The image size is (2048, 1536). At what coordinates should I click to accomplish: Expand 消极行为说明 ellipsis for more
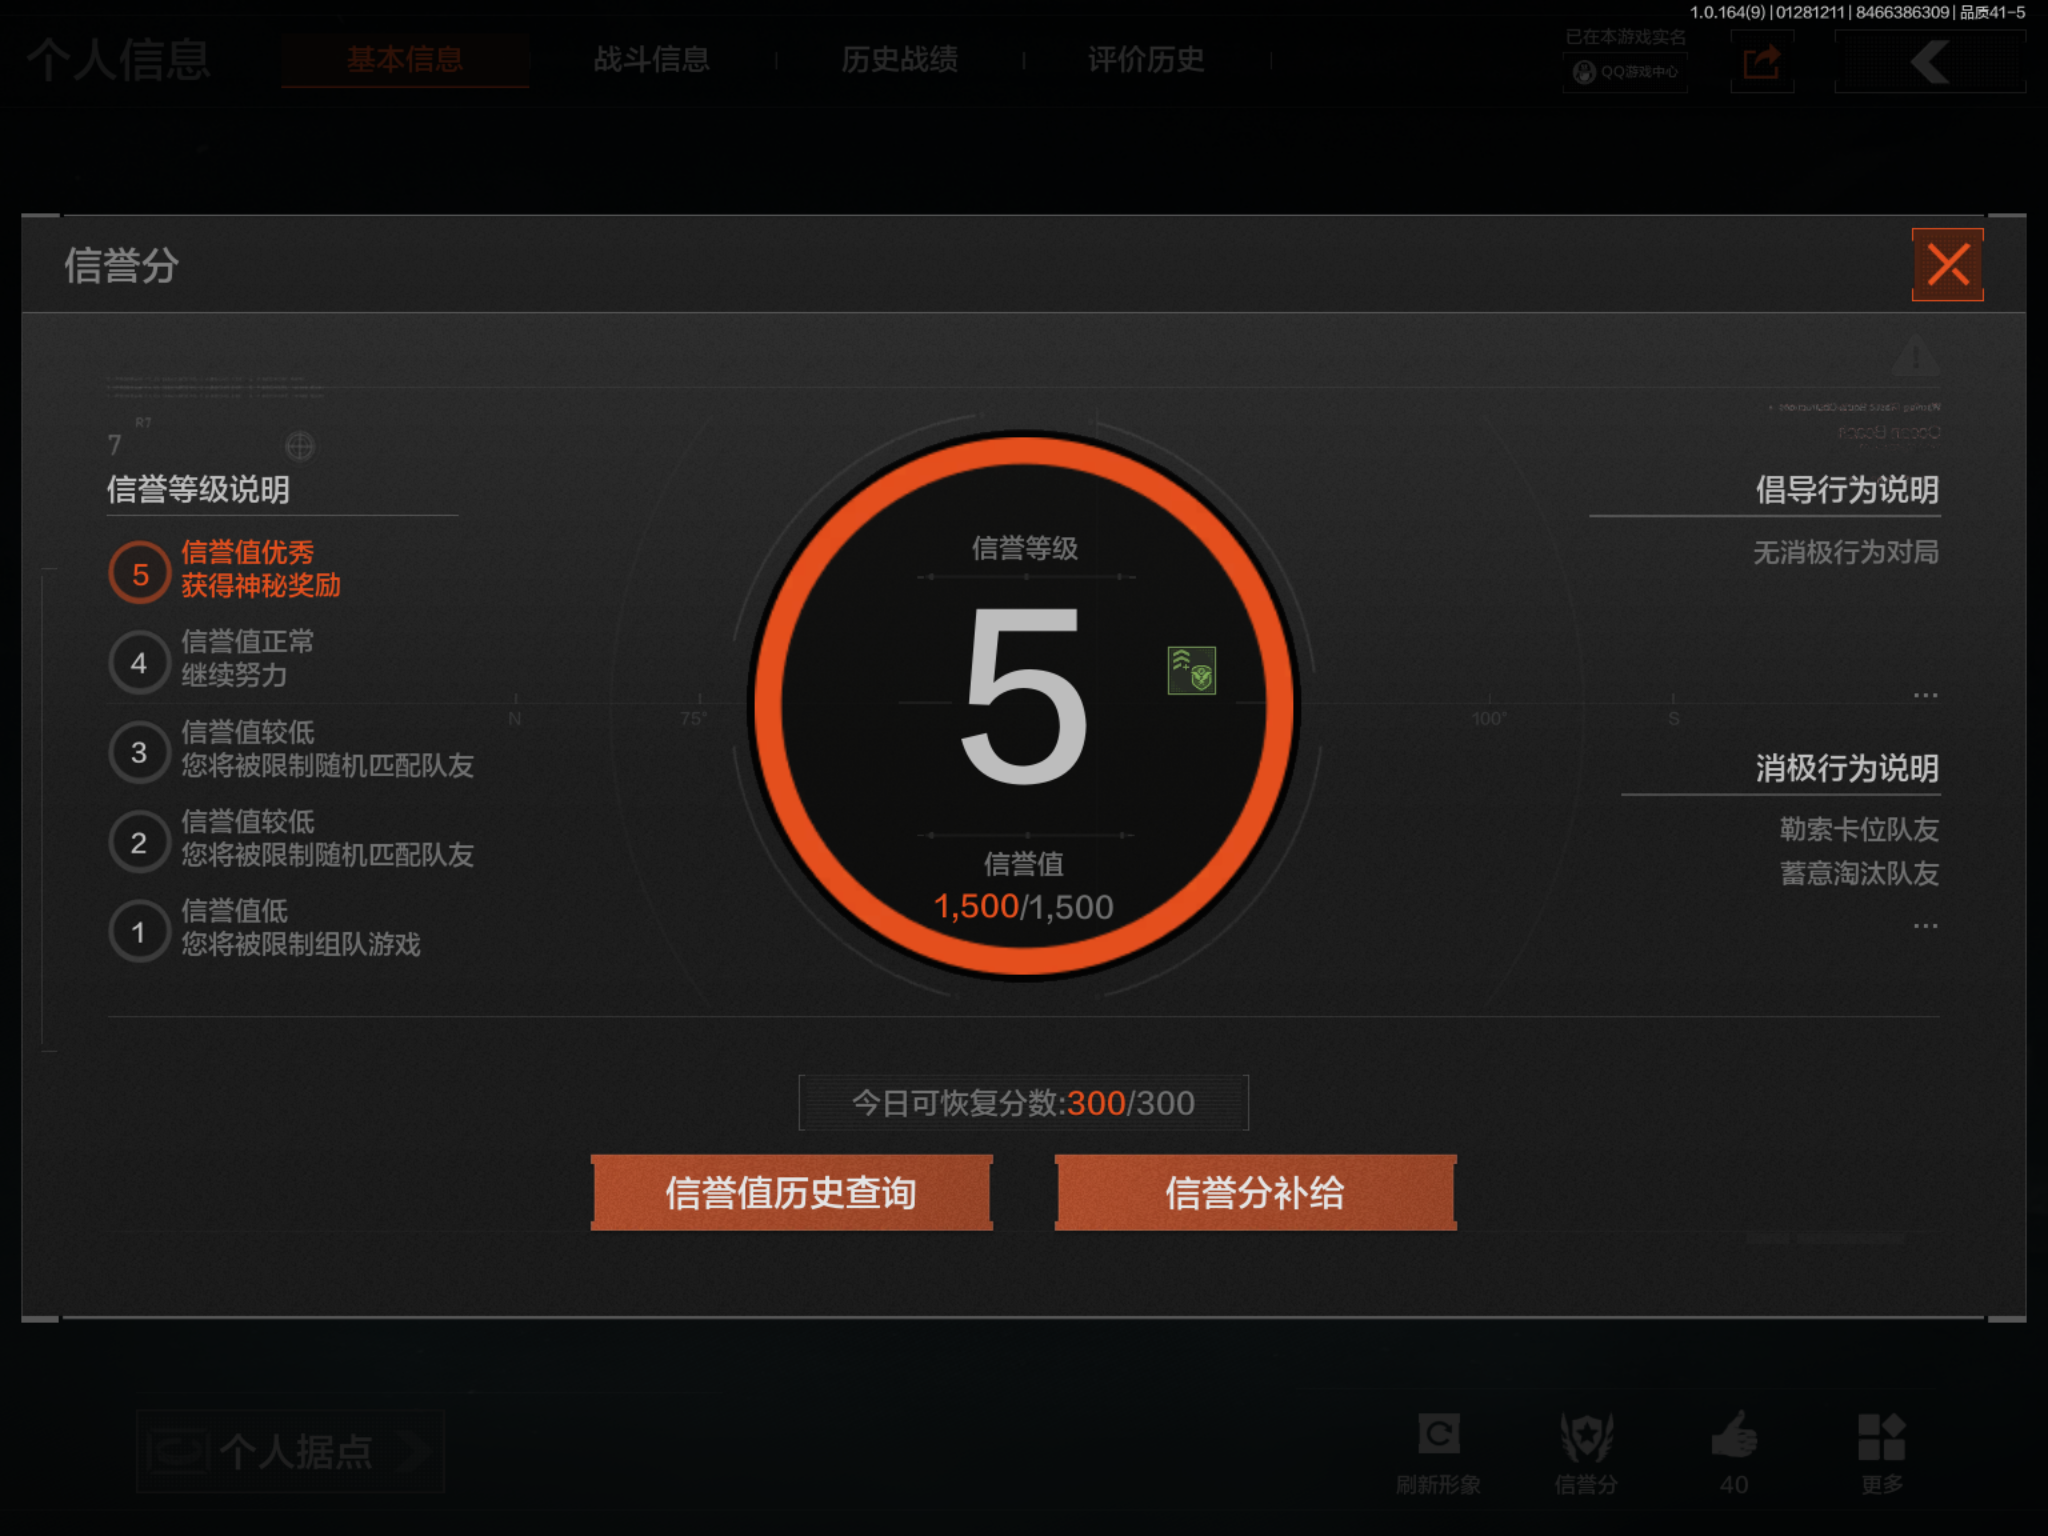(x=1925, y=926)
